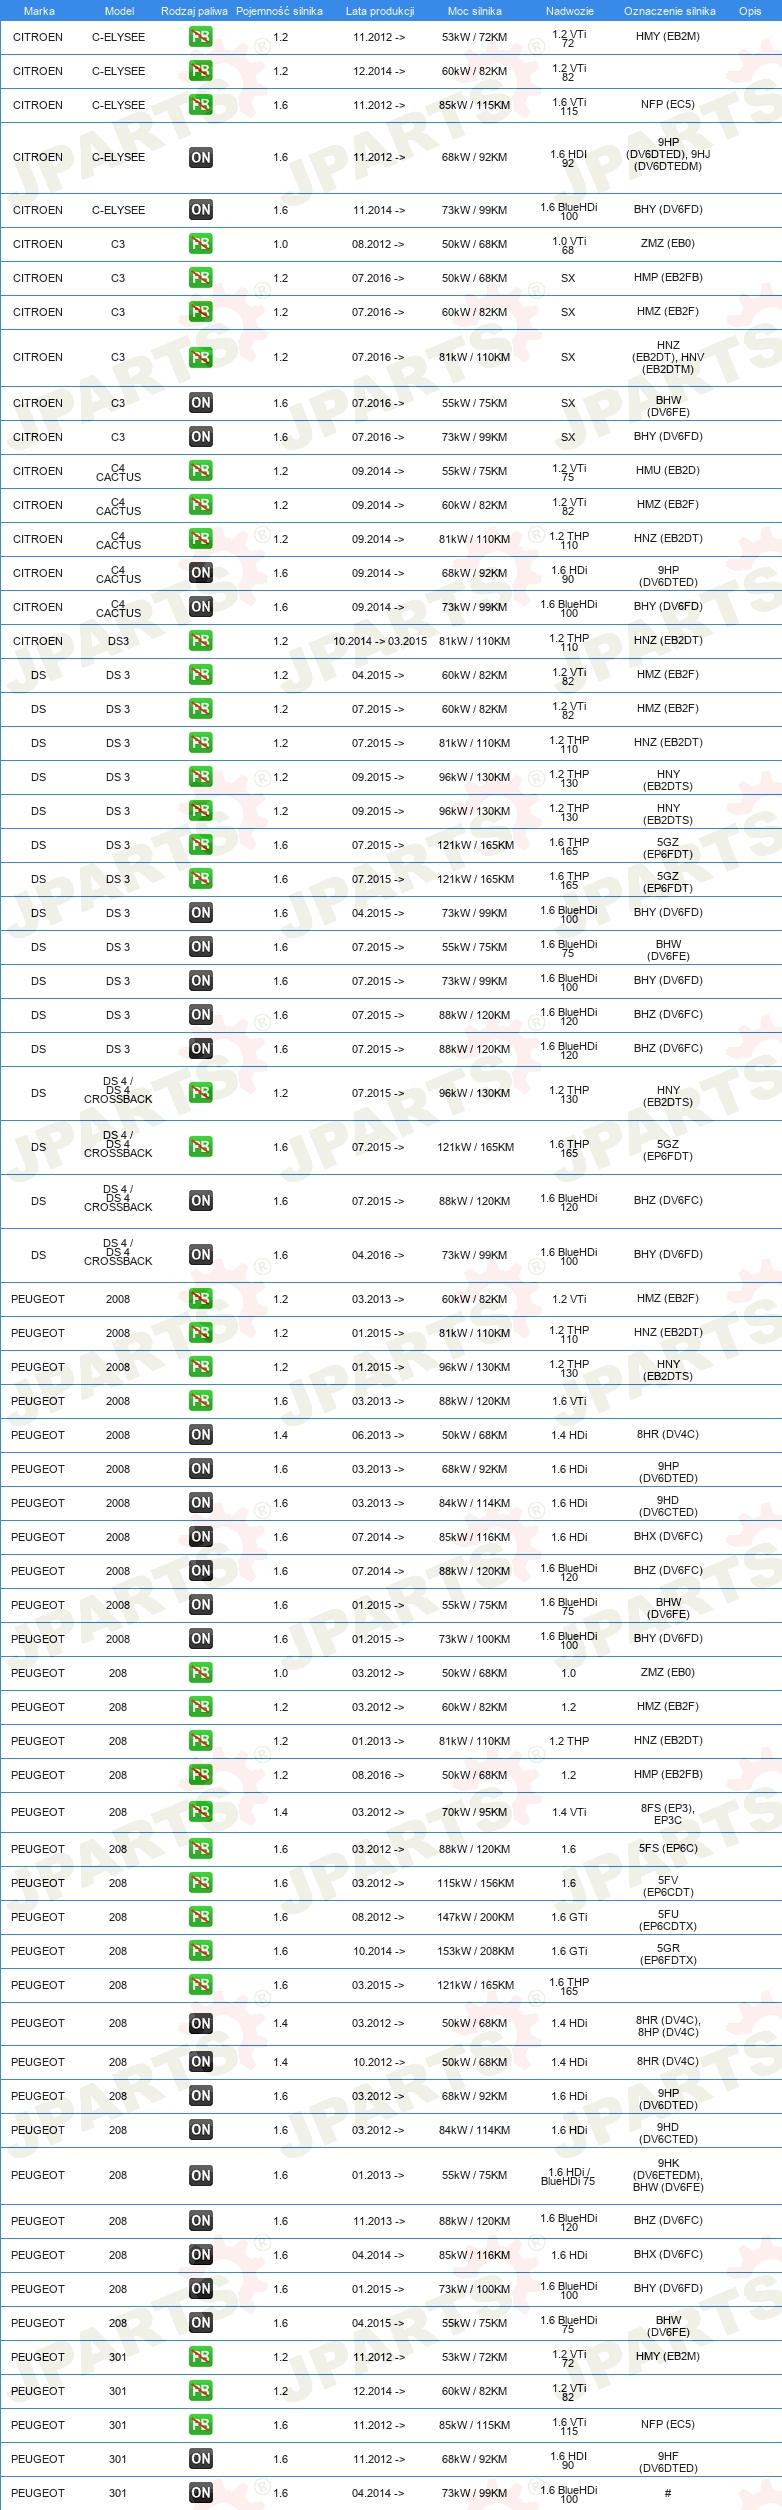The width and height of the screenshot is (782, 2510).
Task: Click the 'HMU (EB2D)' engine code cell
Action: 667,471
